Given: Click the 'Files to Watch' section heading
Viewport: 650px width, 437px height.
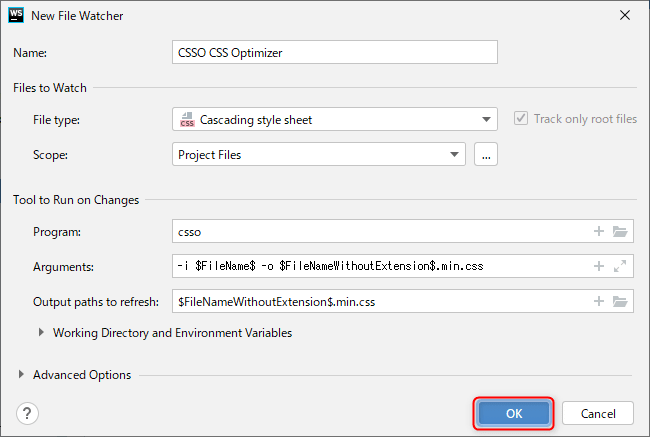Looking at the screenshot, I should pos(50,88).
